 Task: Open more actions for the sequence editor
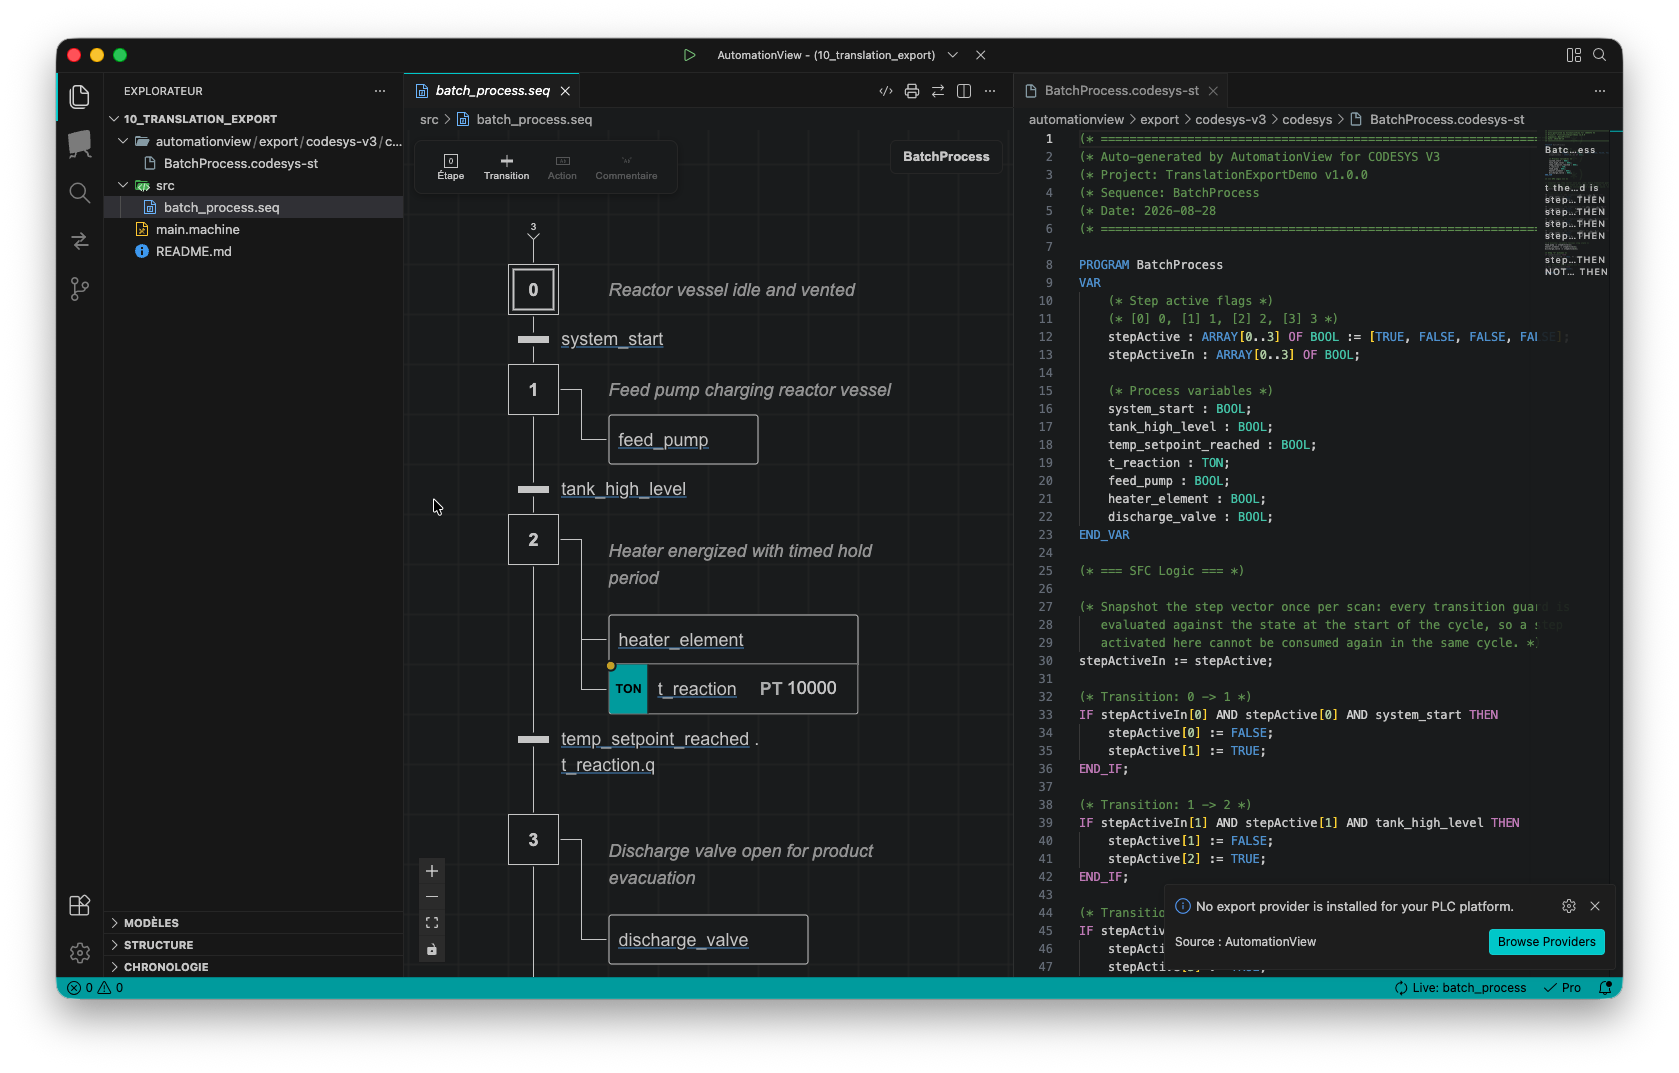990,91
